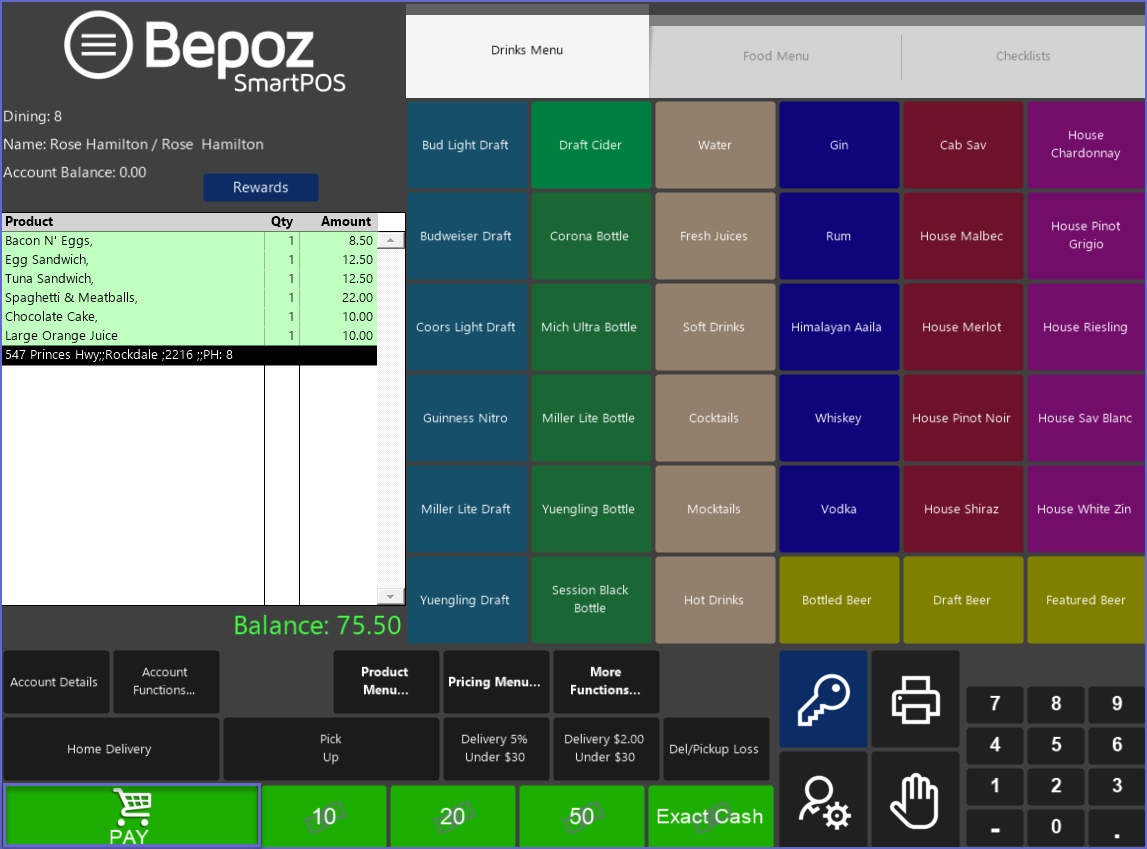
Task: Add House Pinot Noir
Action: click(x=963, y=418)
